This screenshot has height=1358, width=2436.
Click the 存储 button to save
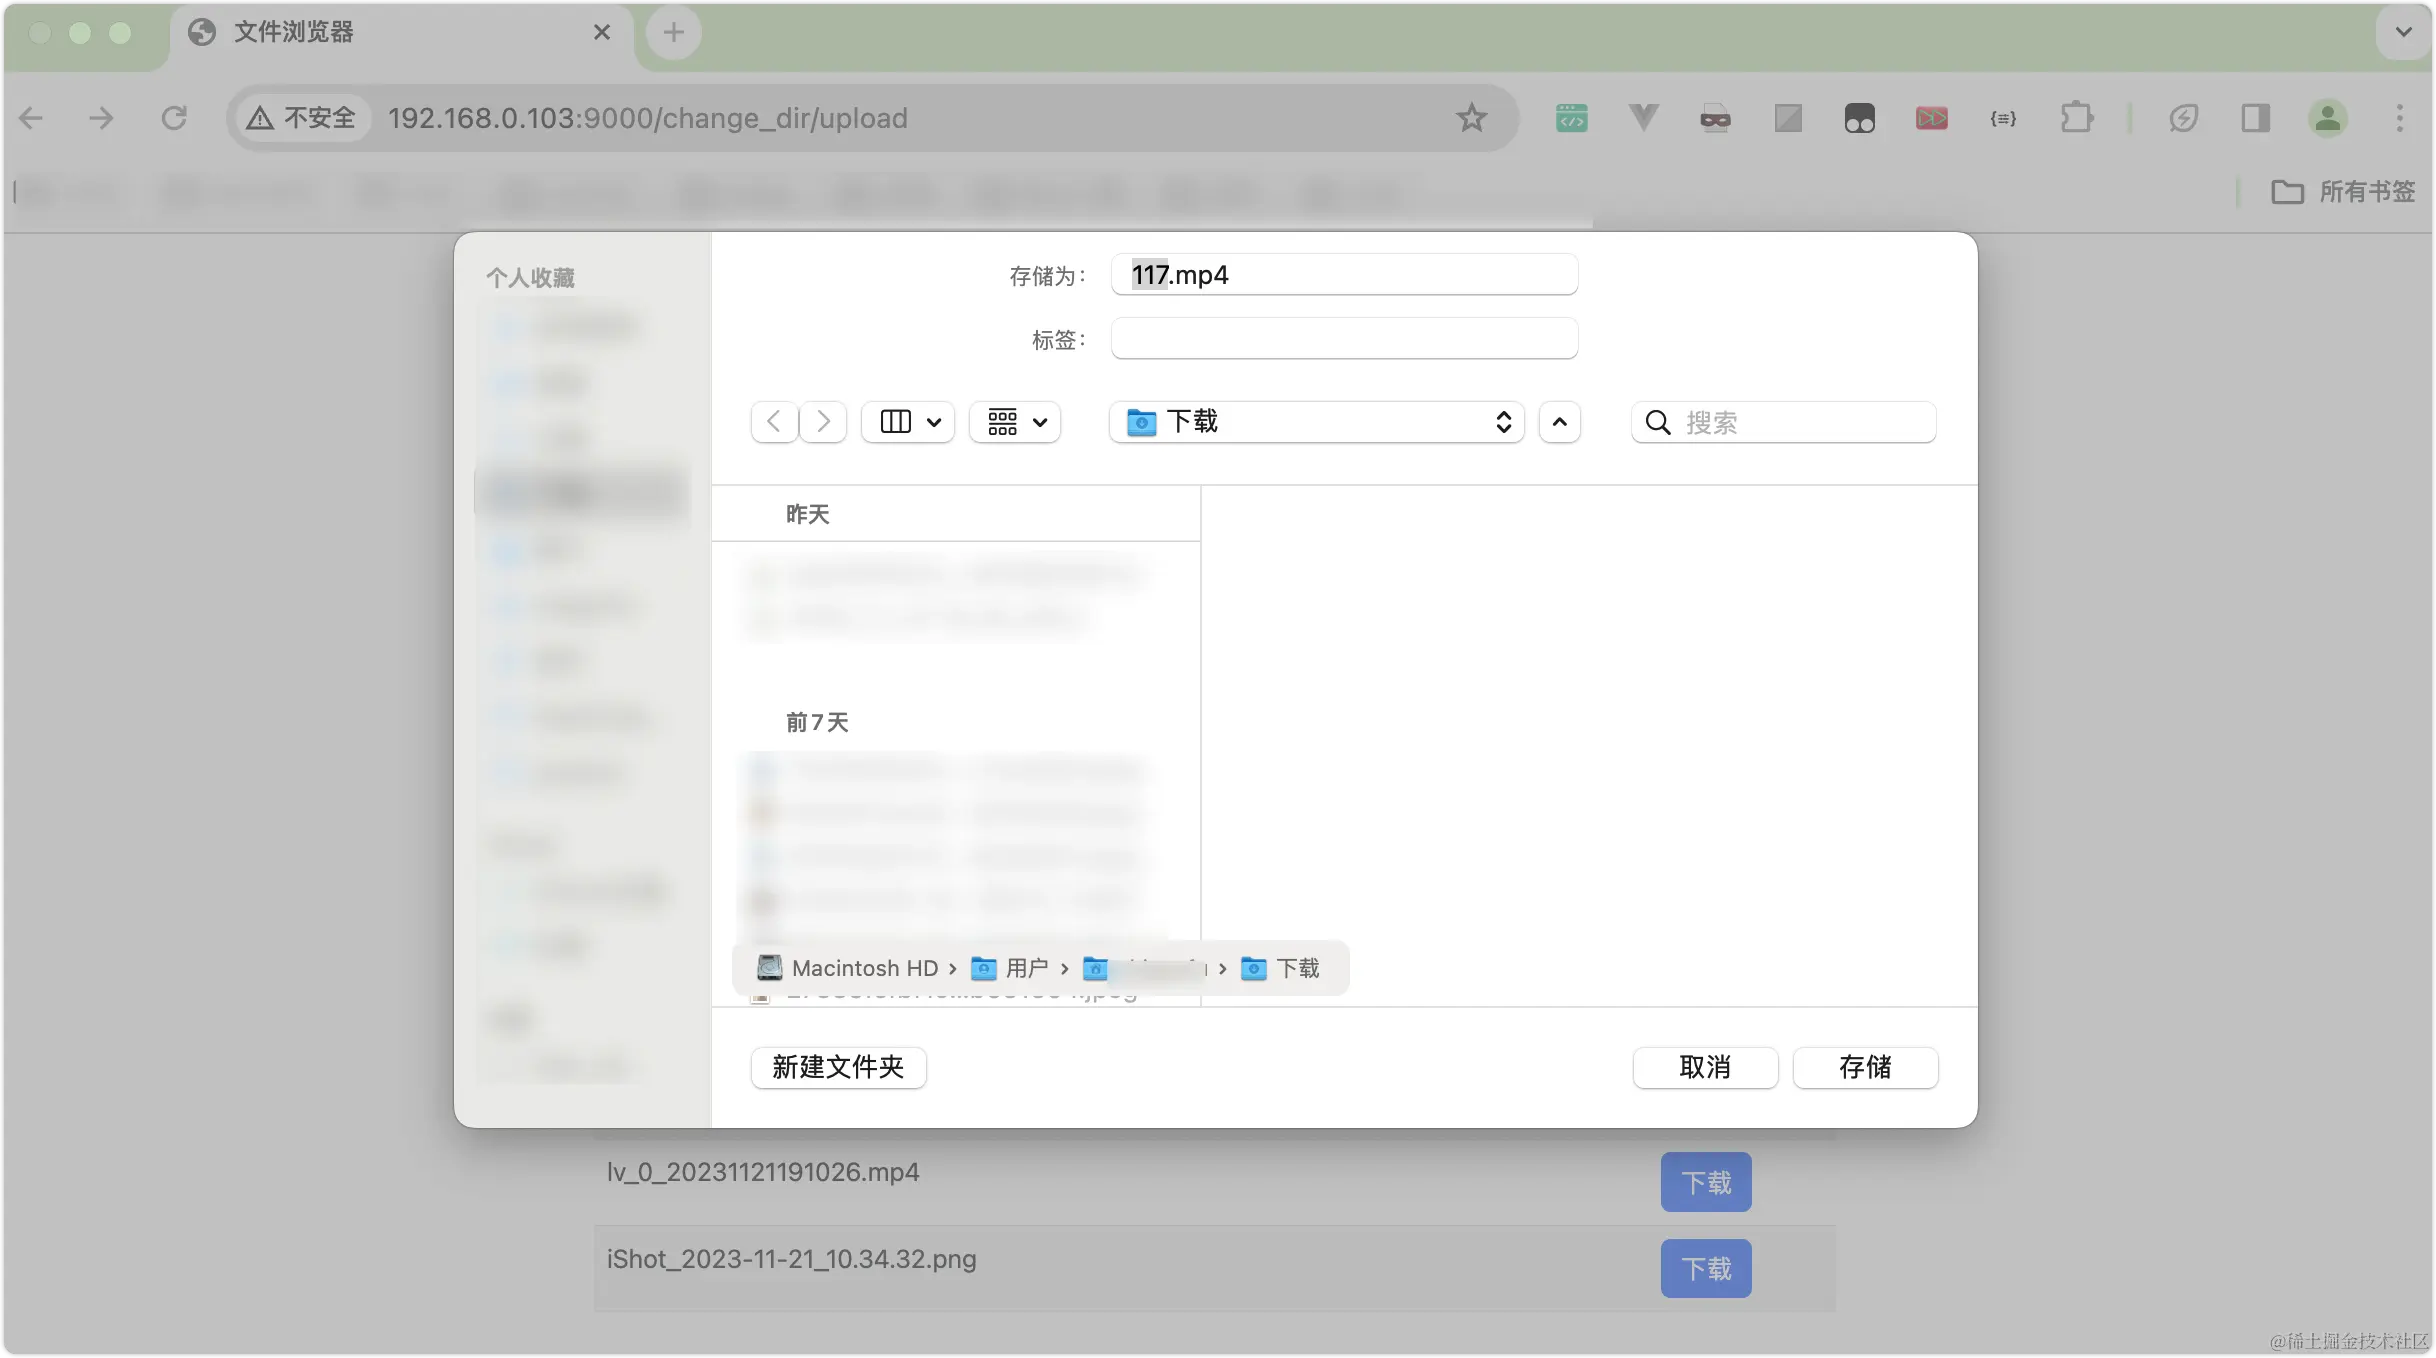1864,1068
